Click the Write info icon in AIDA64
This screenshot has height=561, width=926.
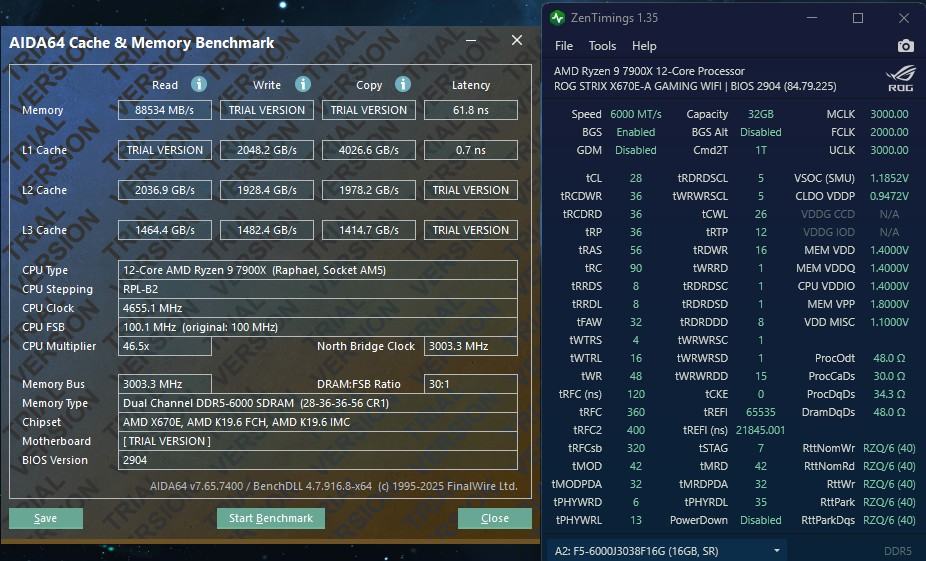click(303, 84)
